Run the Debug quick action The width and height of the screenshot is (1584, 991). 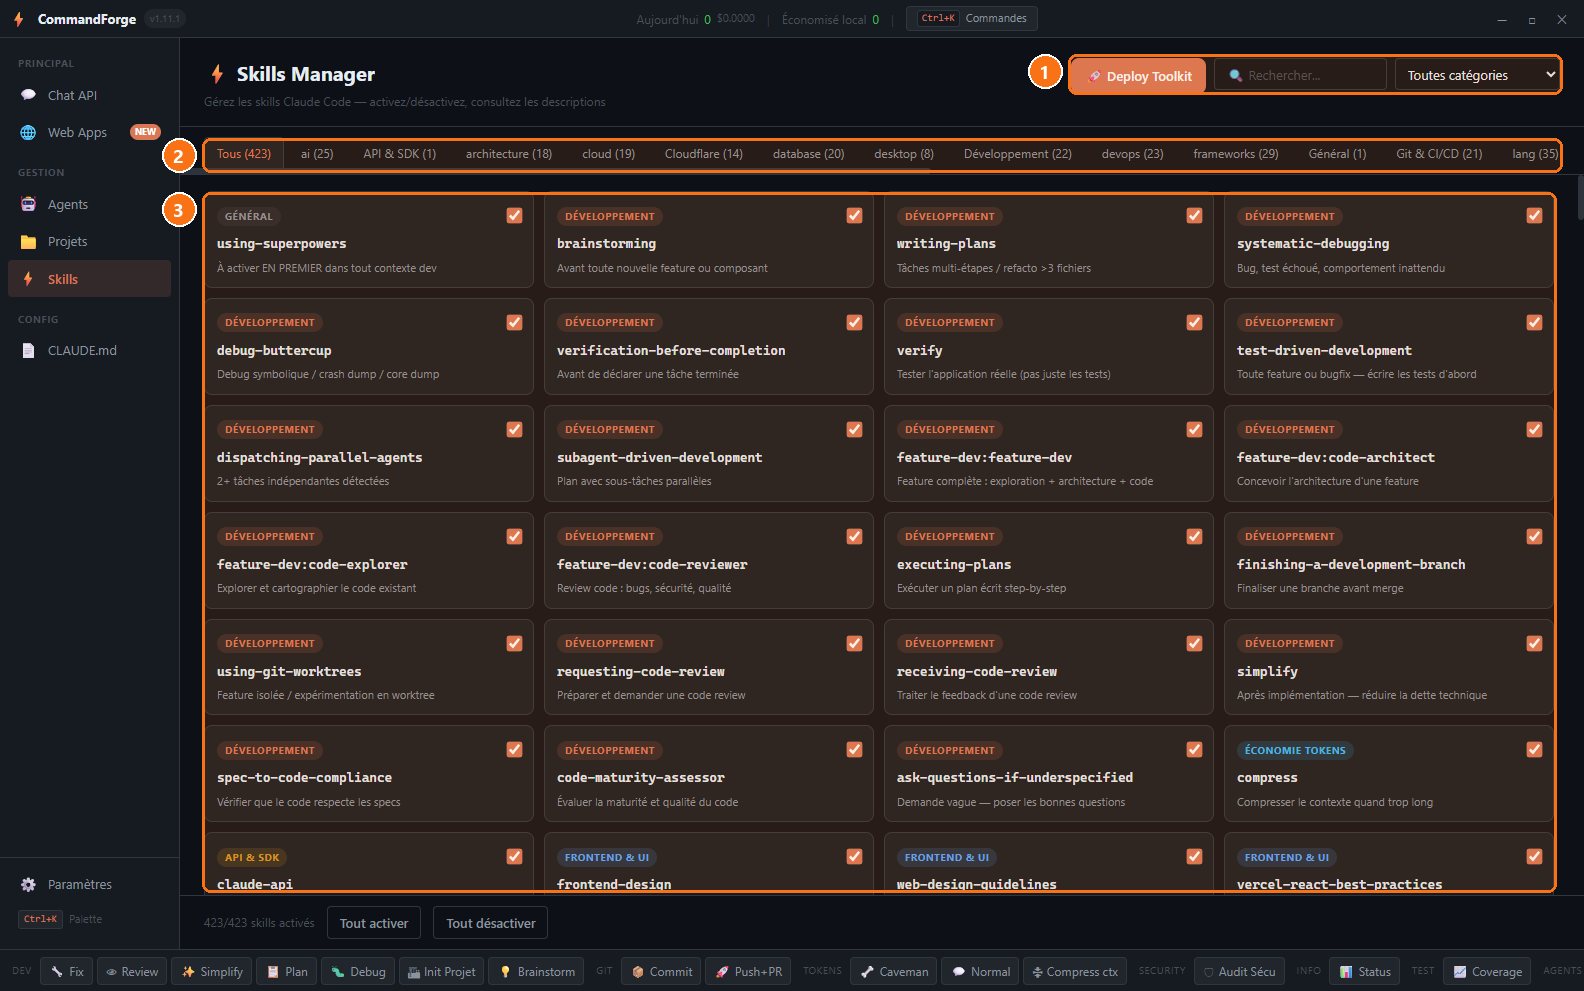pyautogui.click(x=358, y=971)
